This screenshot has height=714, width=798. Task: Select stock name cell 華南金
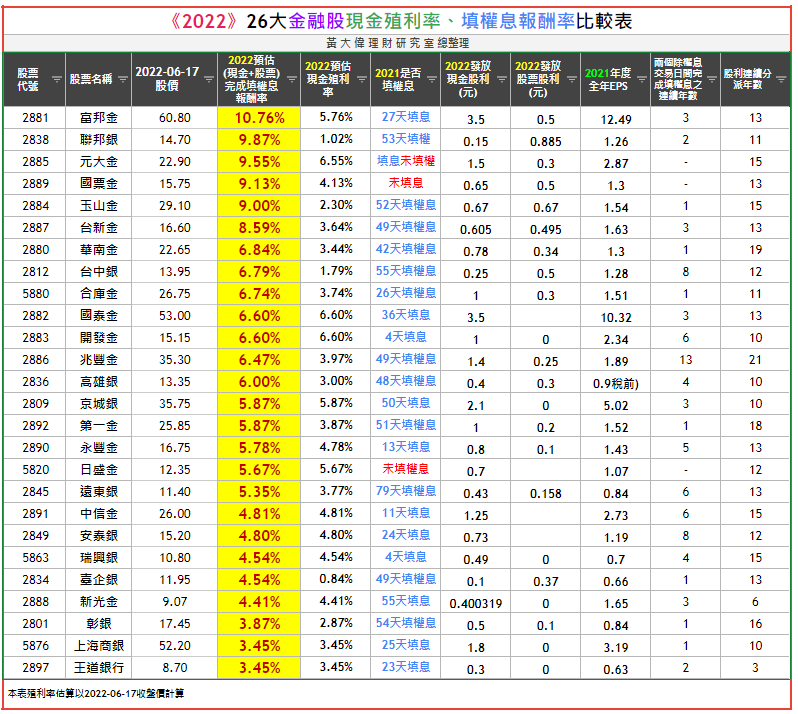[x=99, y=249]
